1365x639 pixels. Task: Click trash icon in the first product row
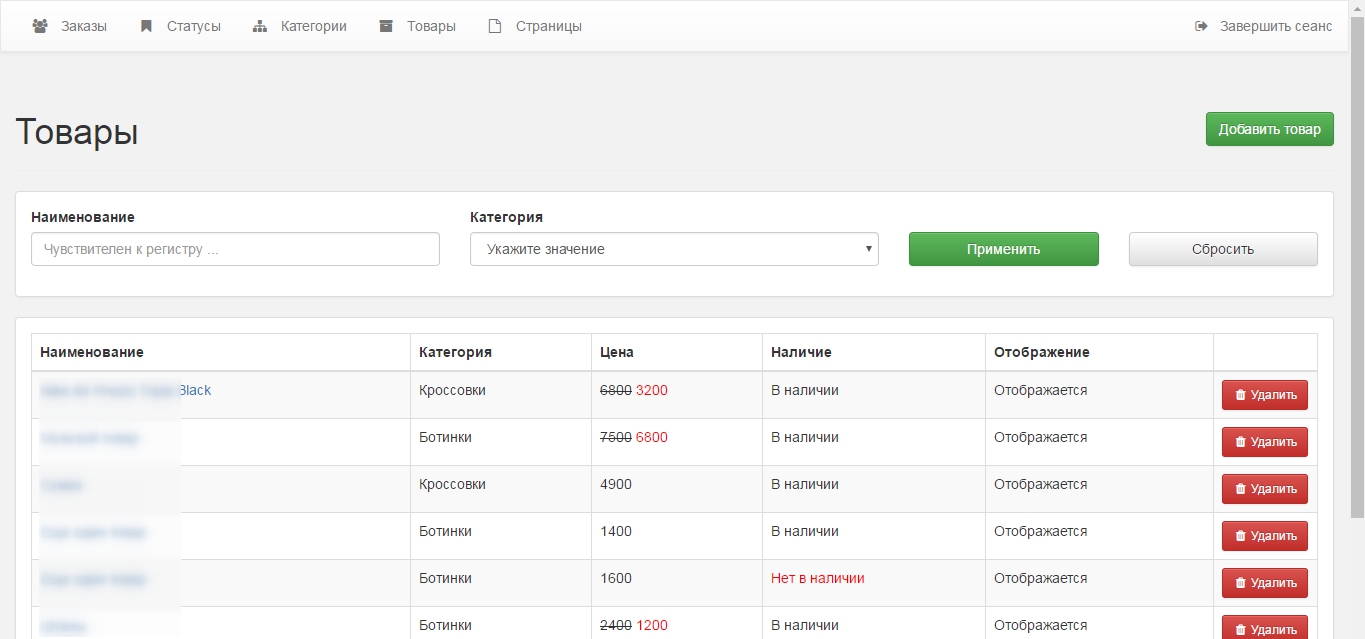click(x=1241, y=395)
